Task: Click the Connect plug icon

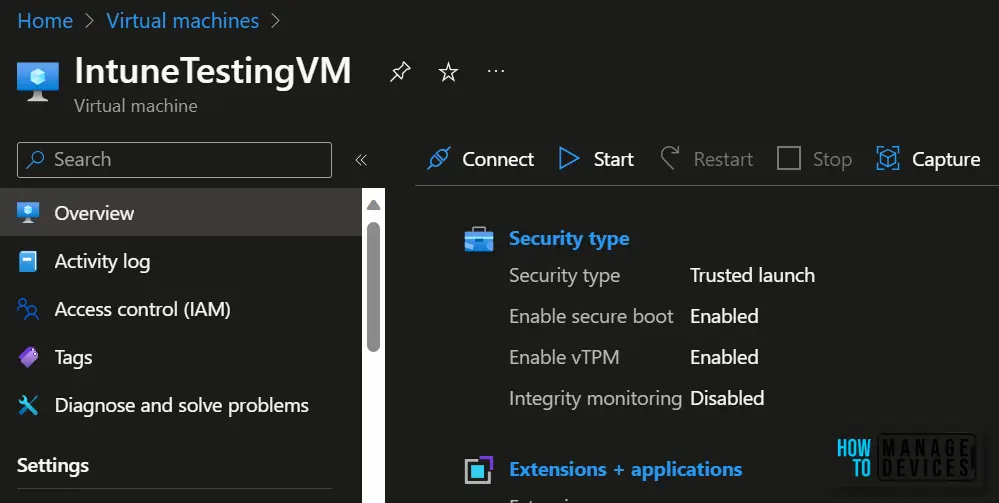Action: tap(439, 159)
